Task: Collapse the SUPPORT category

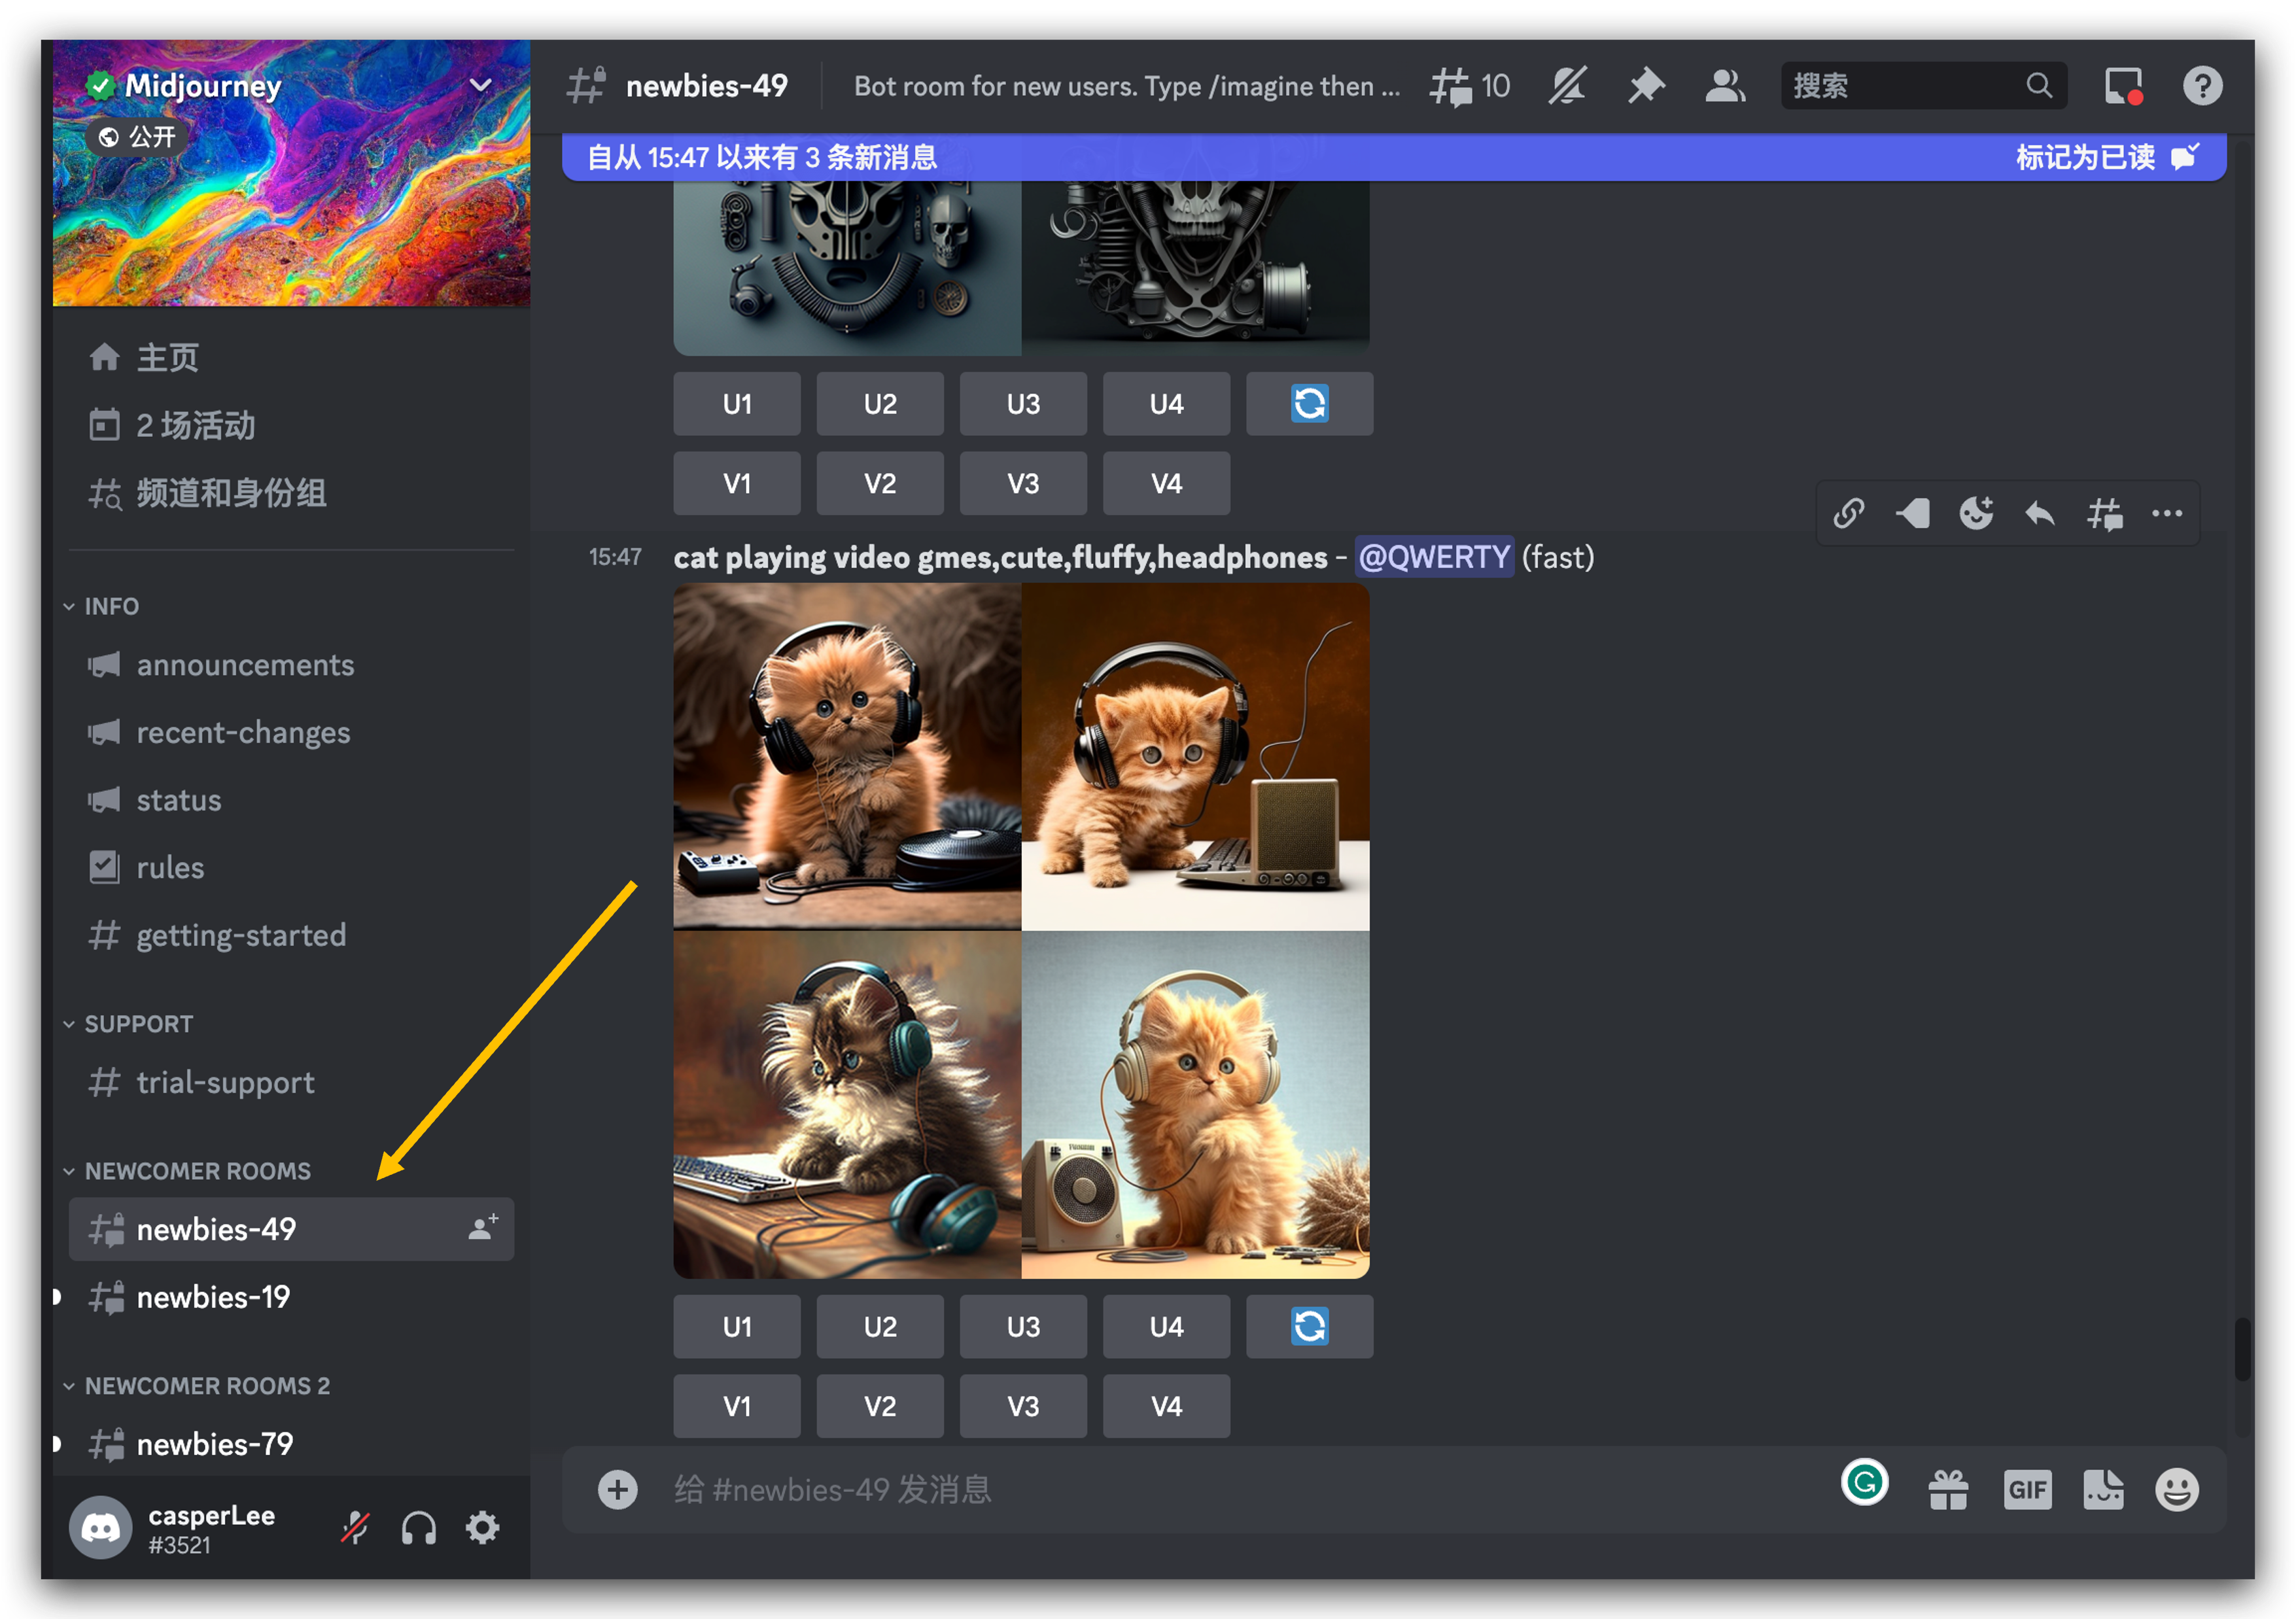Action: coord(128,1024)
